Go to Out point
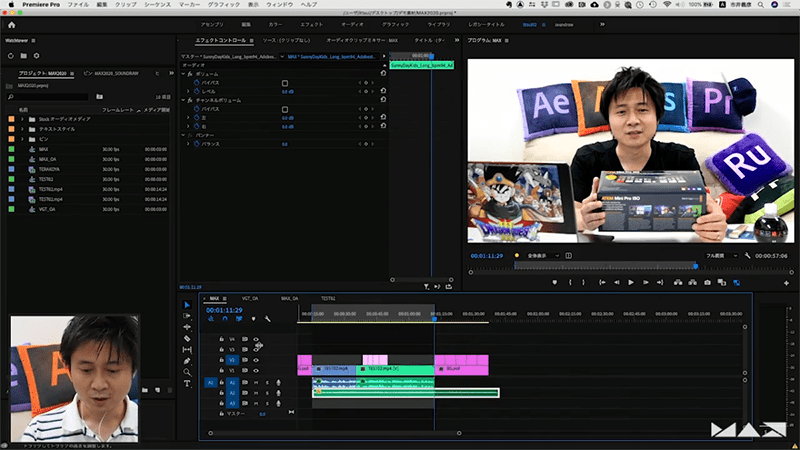 tap(660, 282)
